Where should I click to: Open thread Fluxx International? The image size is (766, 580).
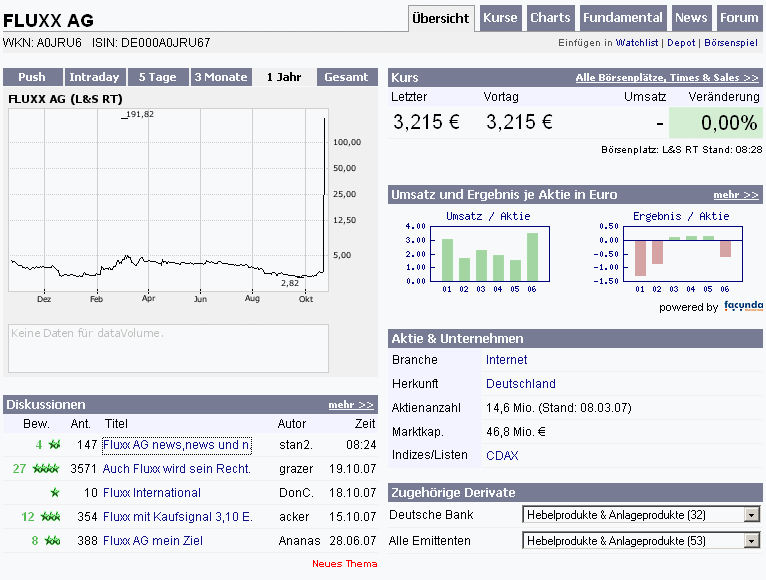pyautogui.click(x=152, y=493)
